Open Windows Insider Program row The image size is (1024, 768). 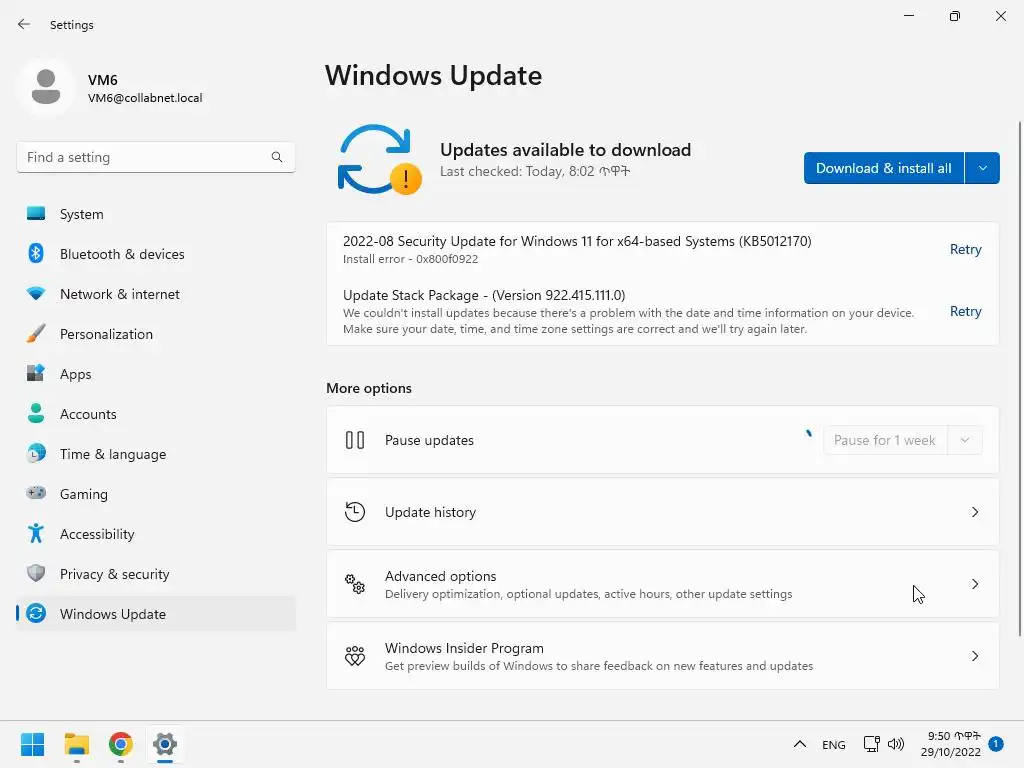point(662,656)
